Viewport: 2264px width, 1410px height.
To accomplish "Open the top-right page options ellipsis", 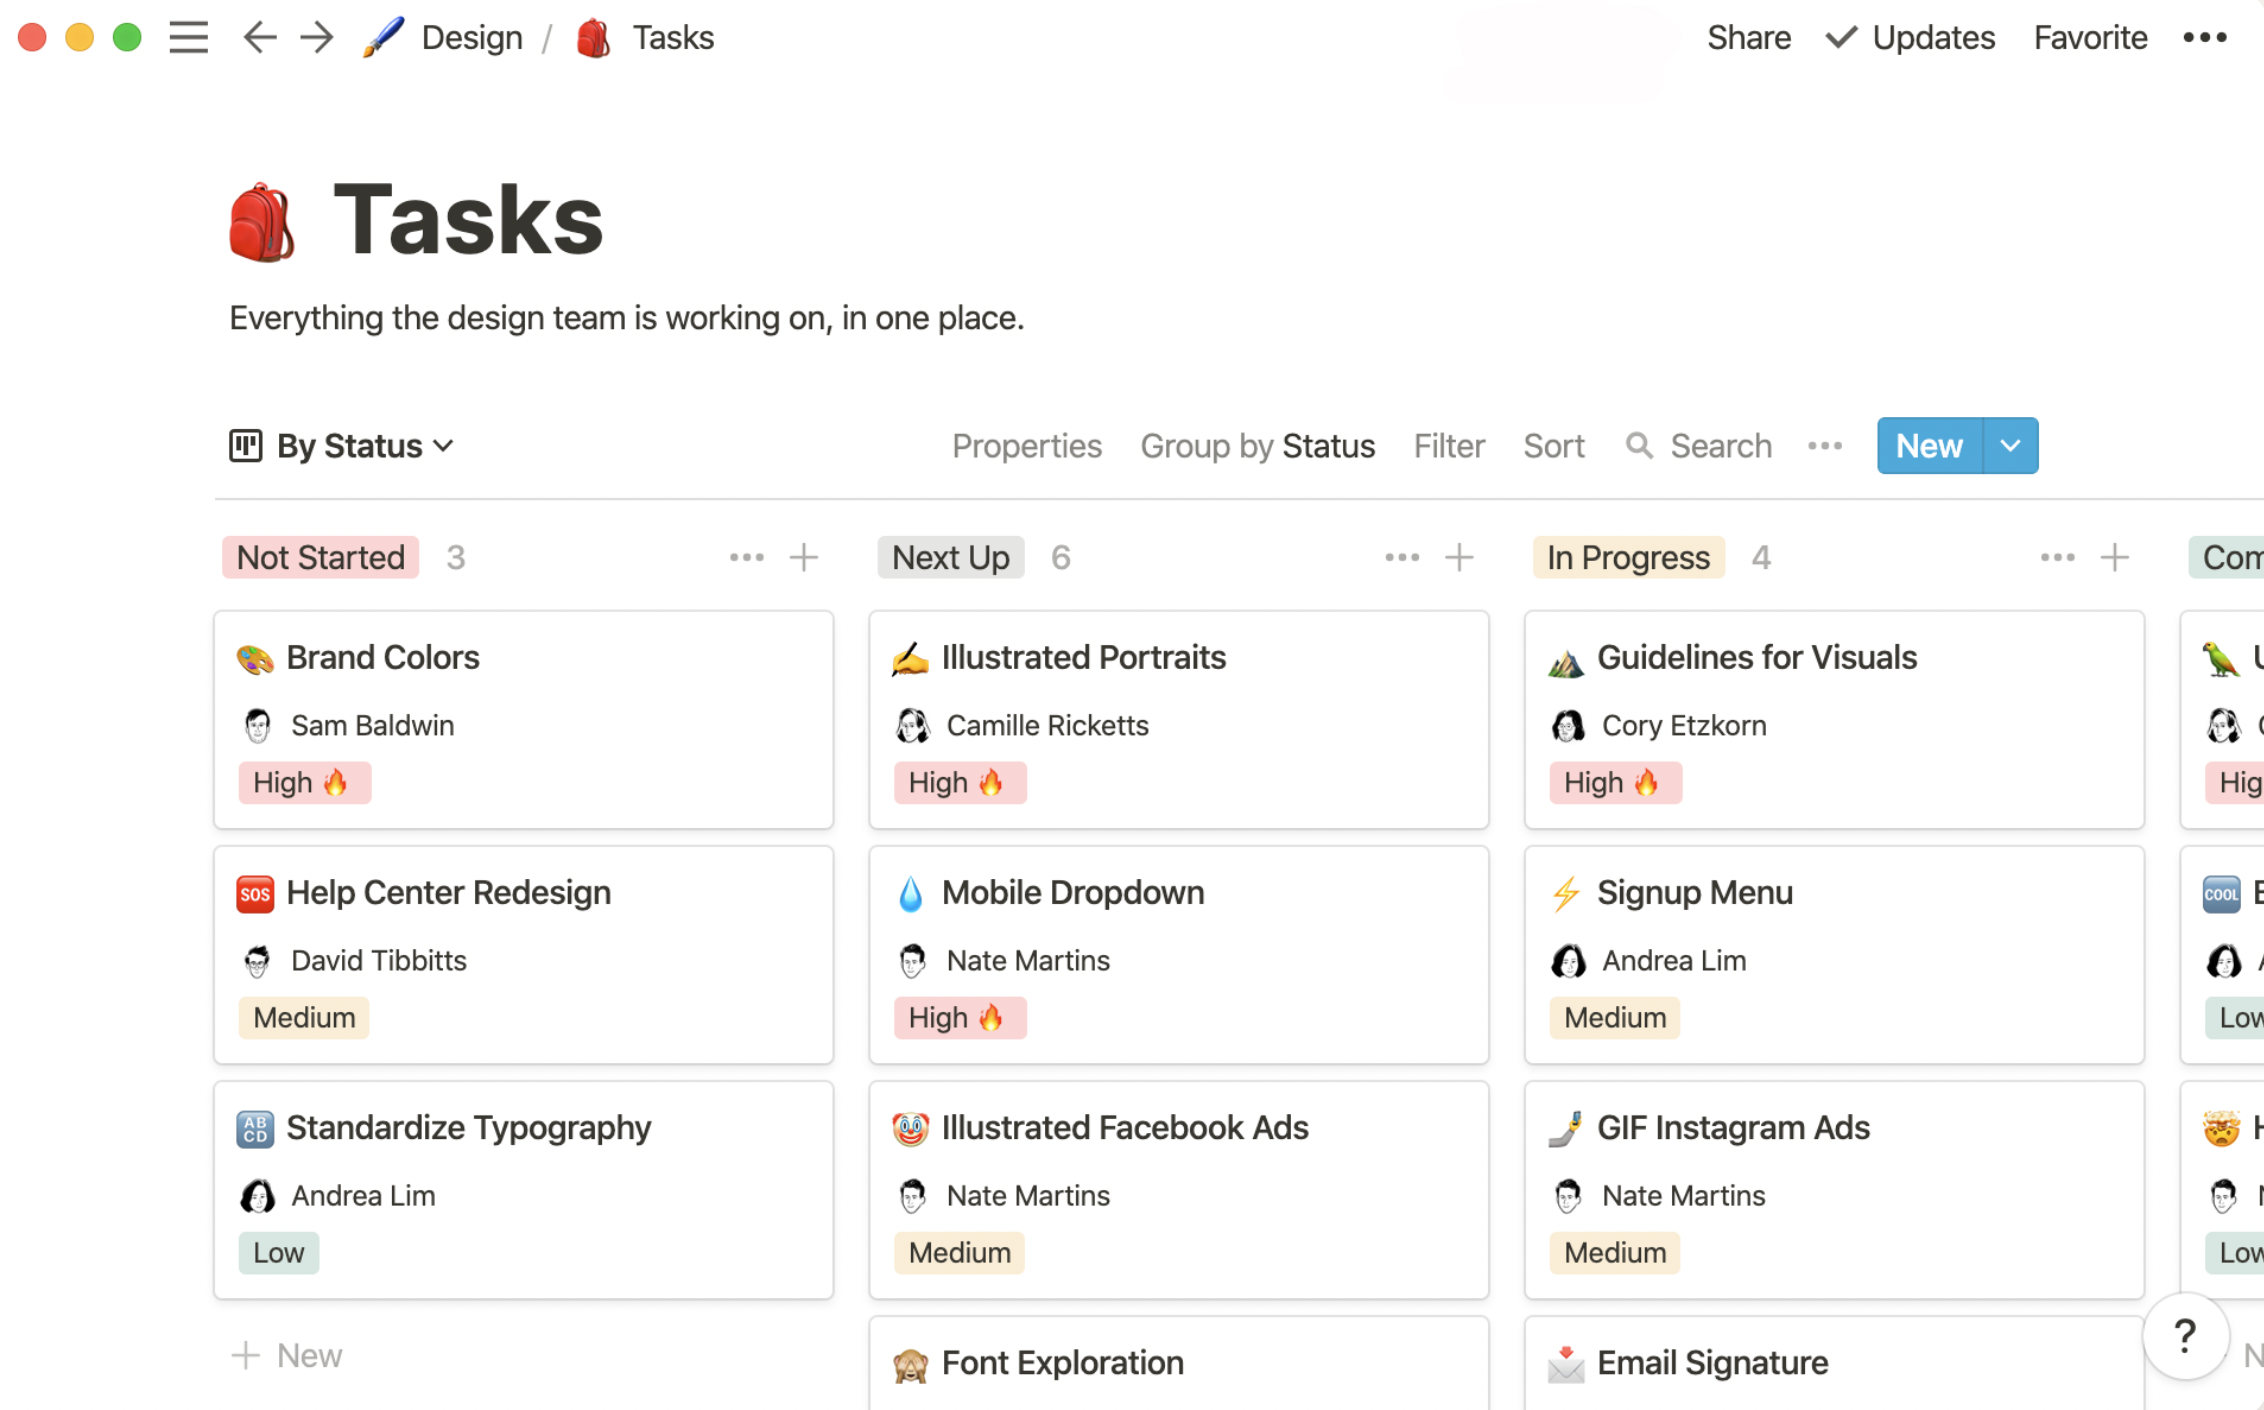I will click(x=2204, y=38).
